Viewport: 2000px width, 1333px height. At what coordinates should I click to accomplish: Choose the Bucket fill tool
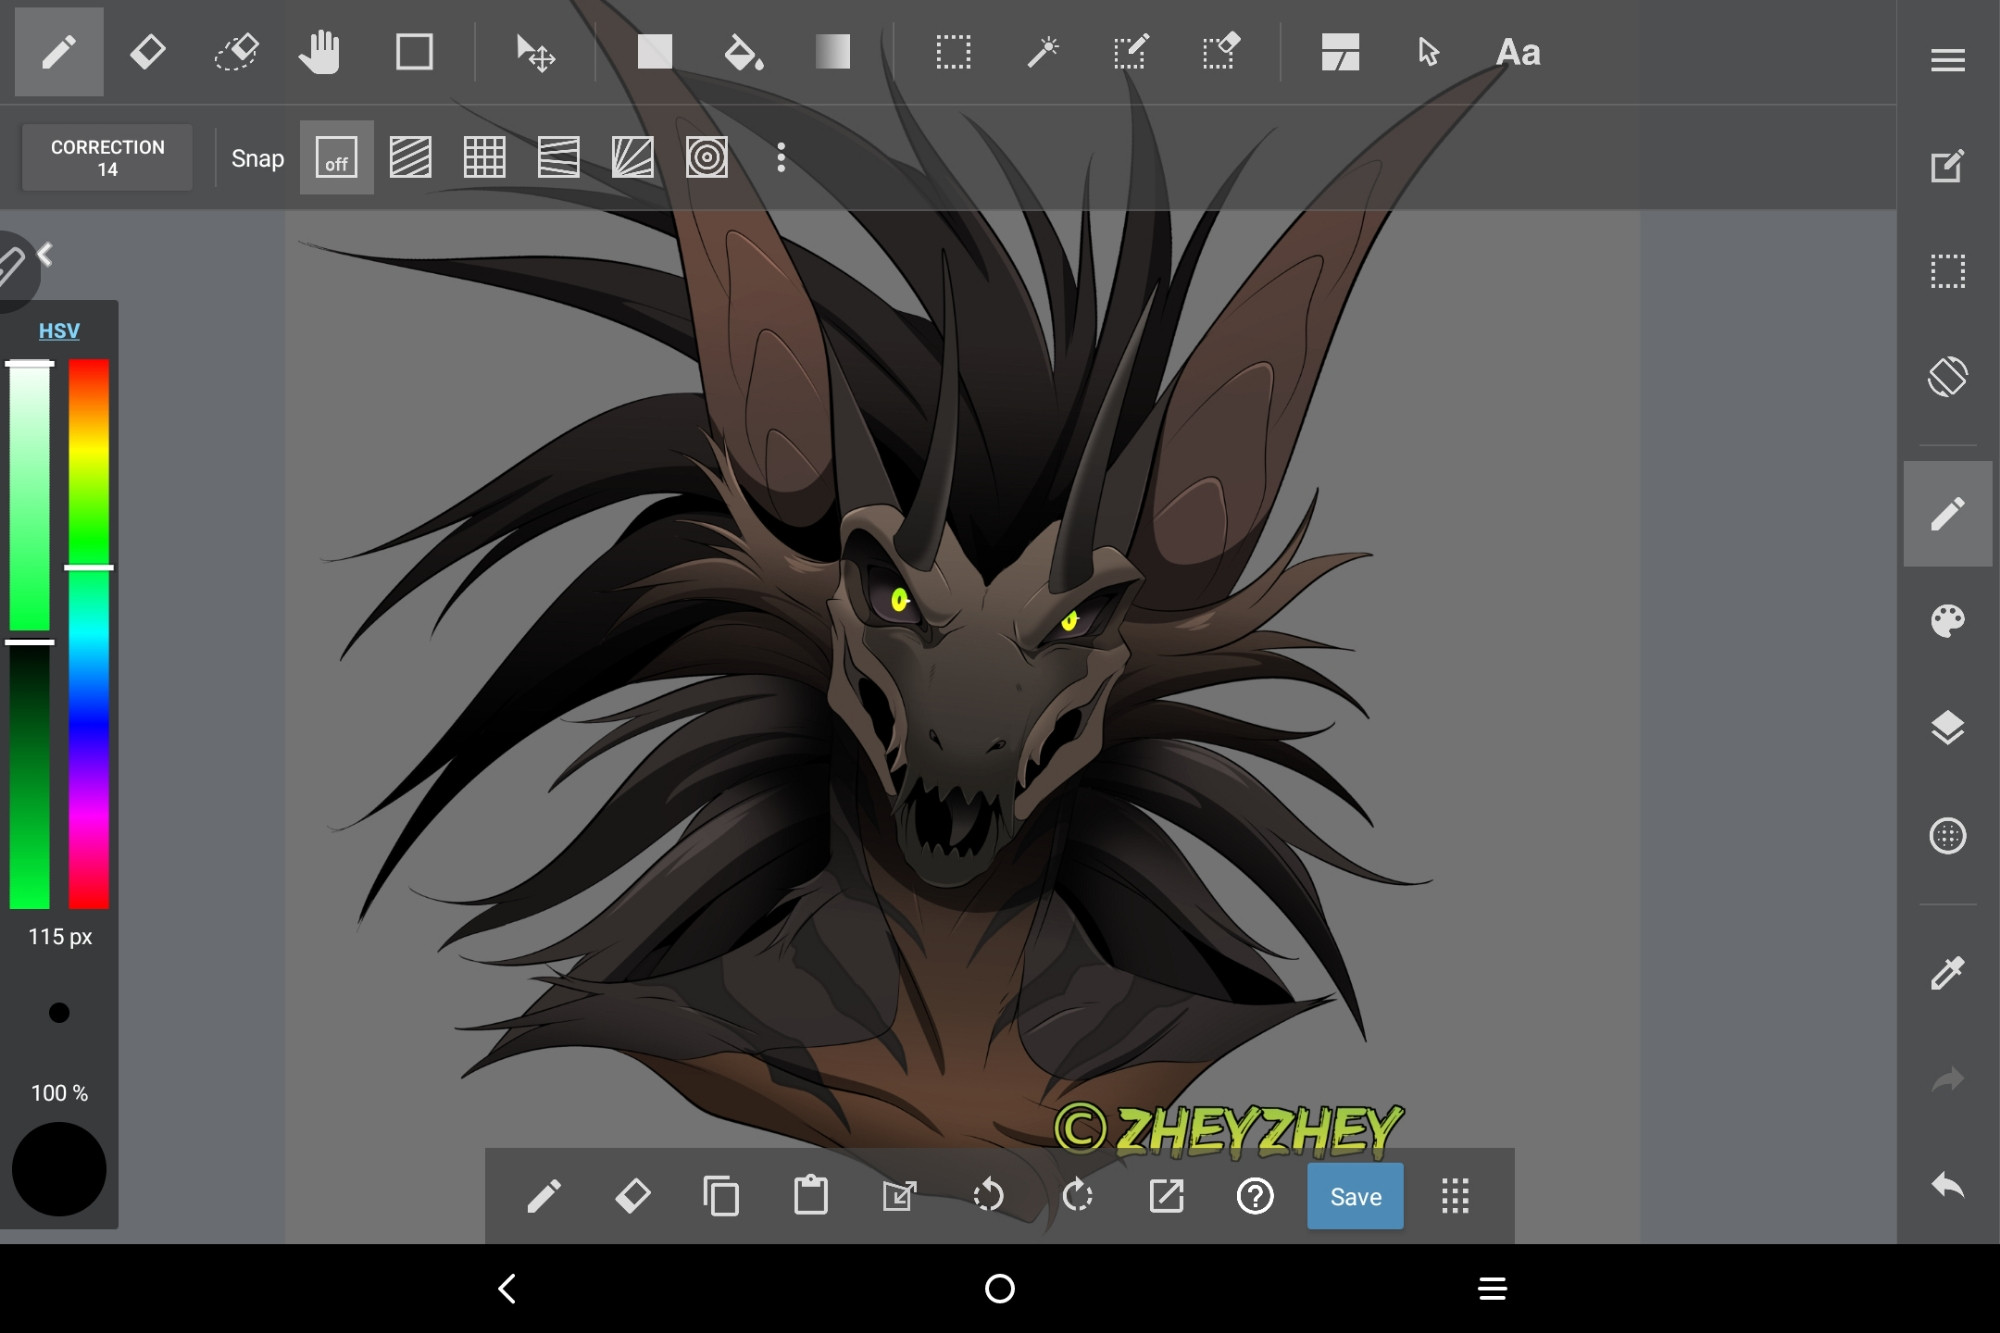click(x=743, y=52)
